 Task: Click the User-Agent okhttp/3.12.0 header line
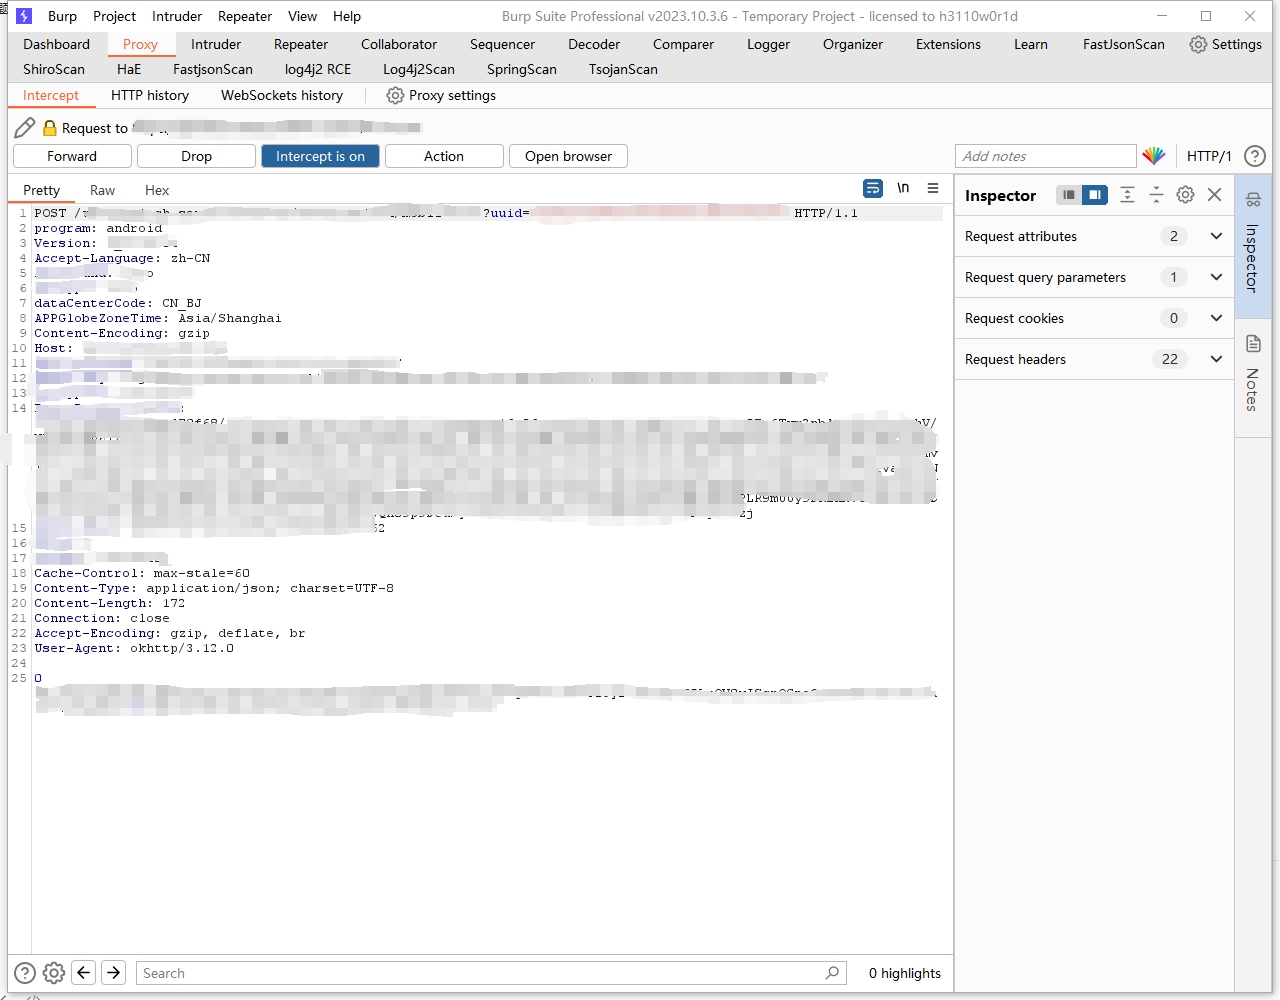point(134,648)
